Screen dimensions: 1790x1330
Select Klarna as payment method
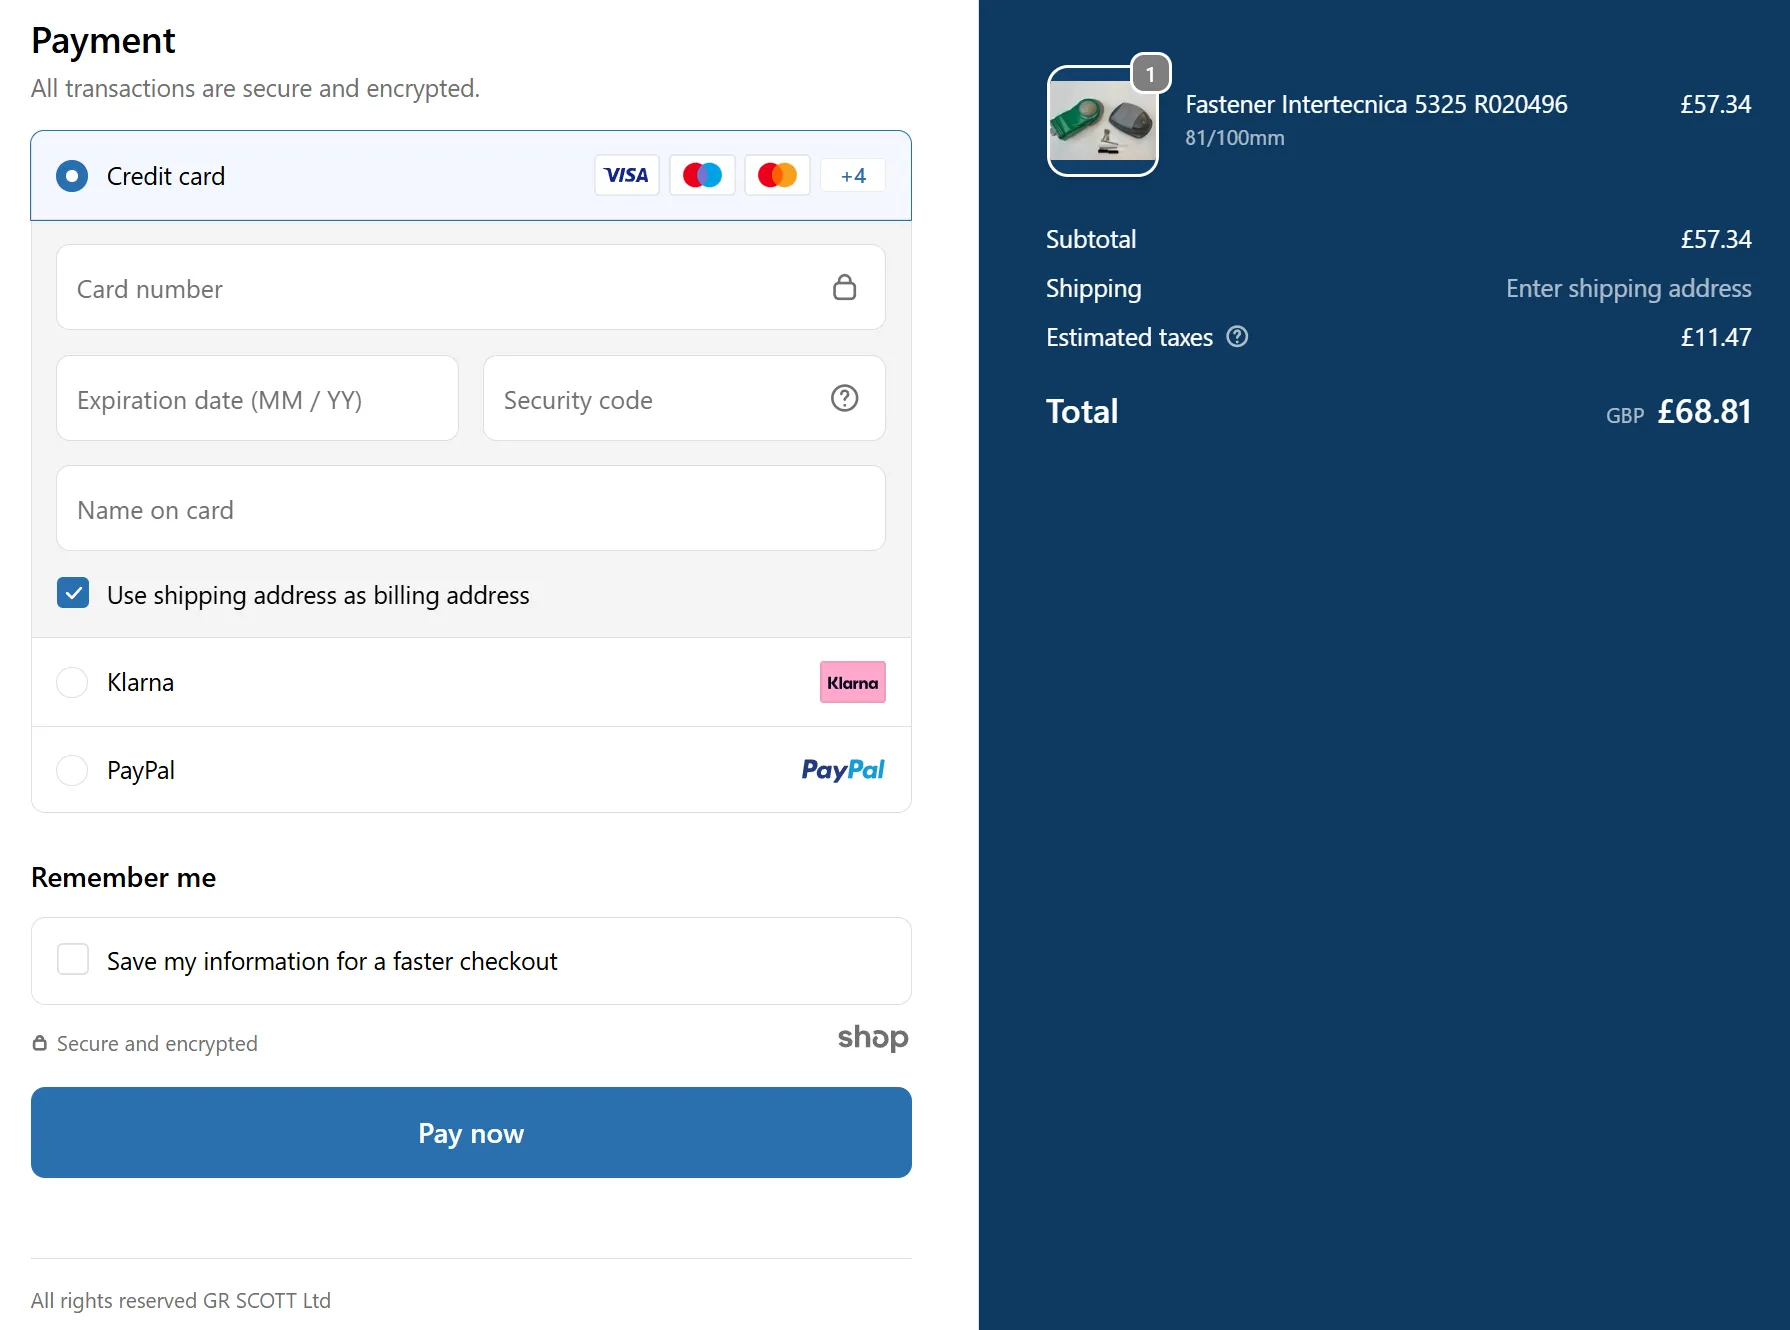point(72,682)
